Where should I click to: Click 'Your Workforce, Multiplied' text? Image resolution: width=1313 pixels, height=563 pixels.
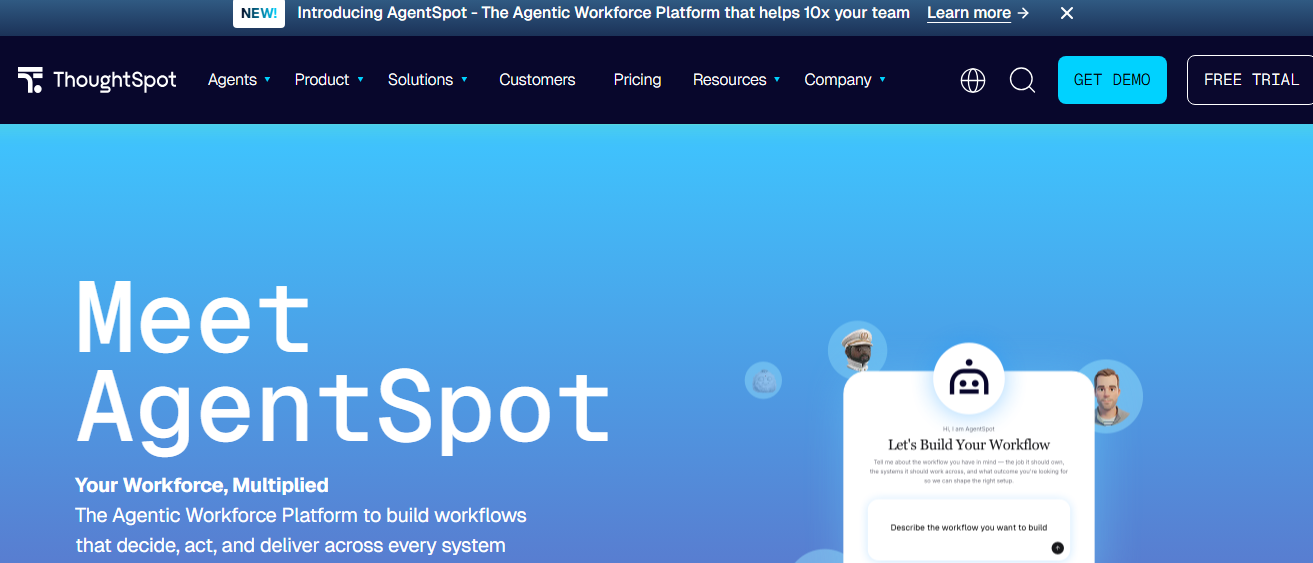coord(202,486)
